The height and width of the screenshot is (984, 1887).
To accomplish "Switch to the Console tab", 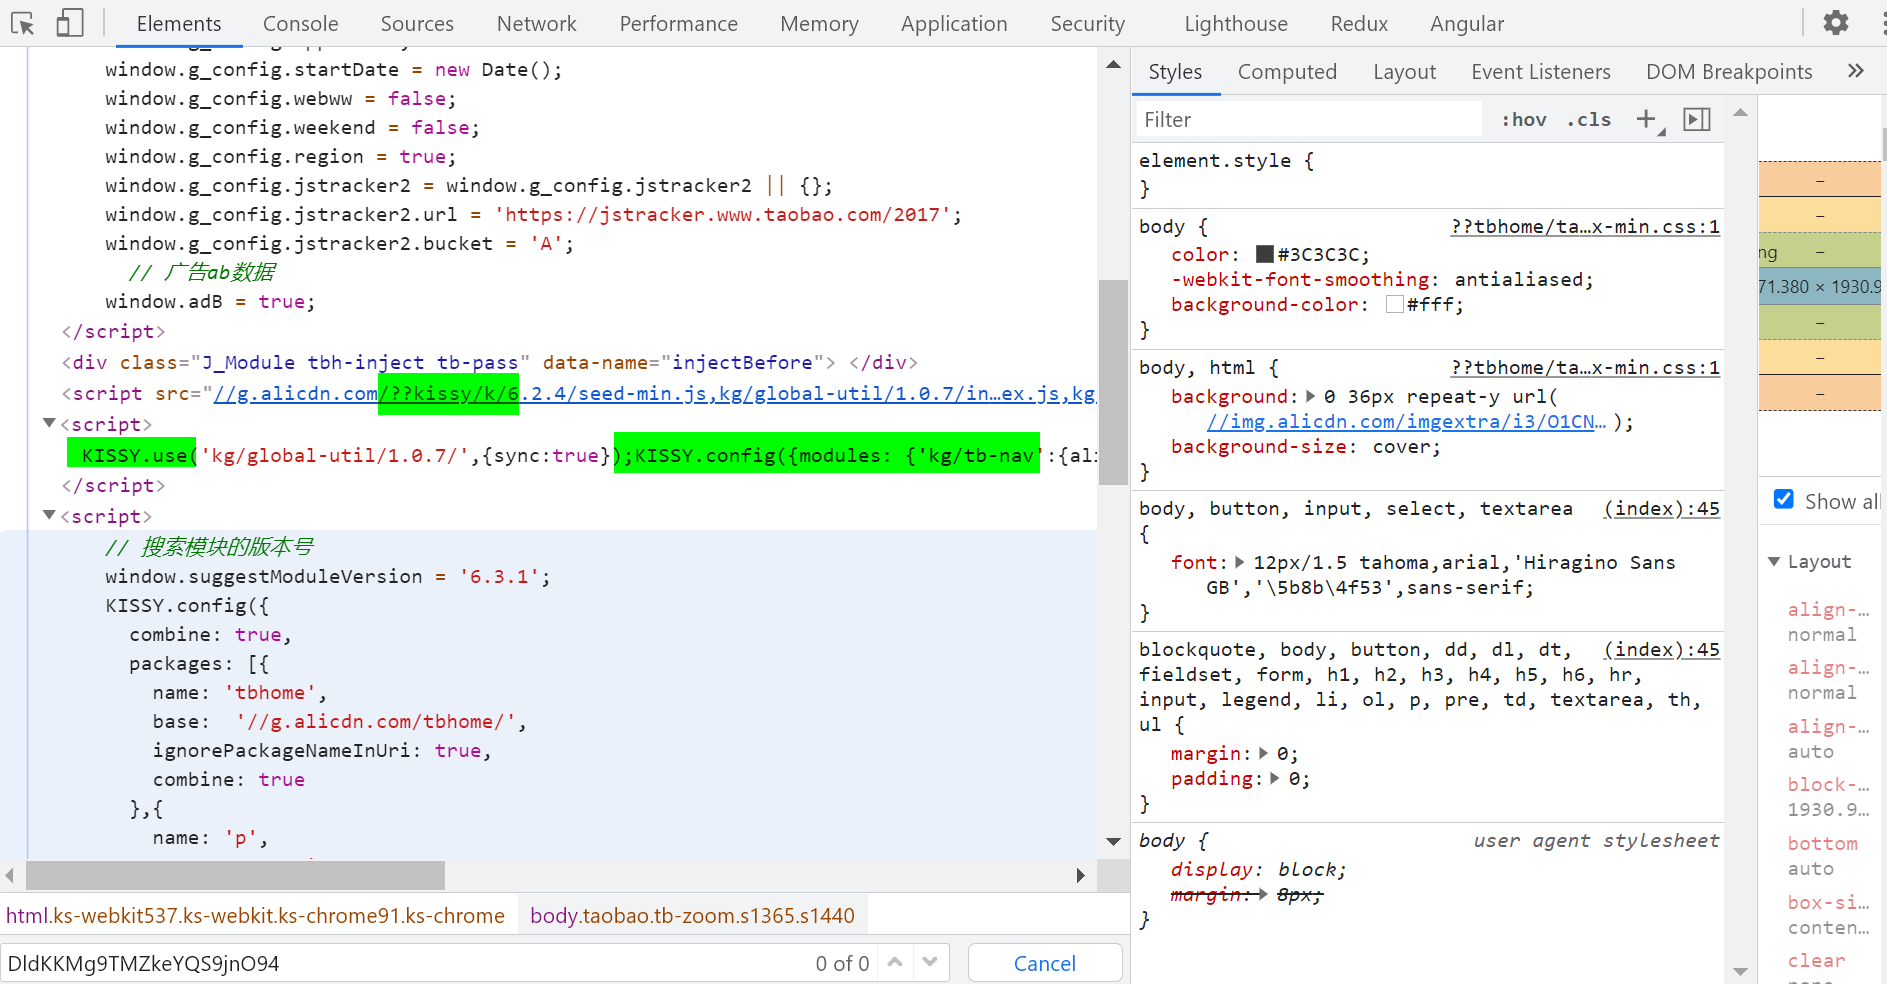I will tap(300, 23).
